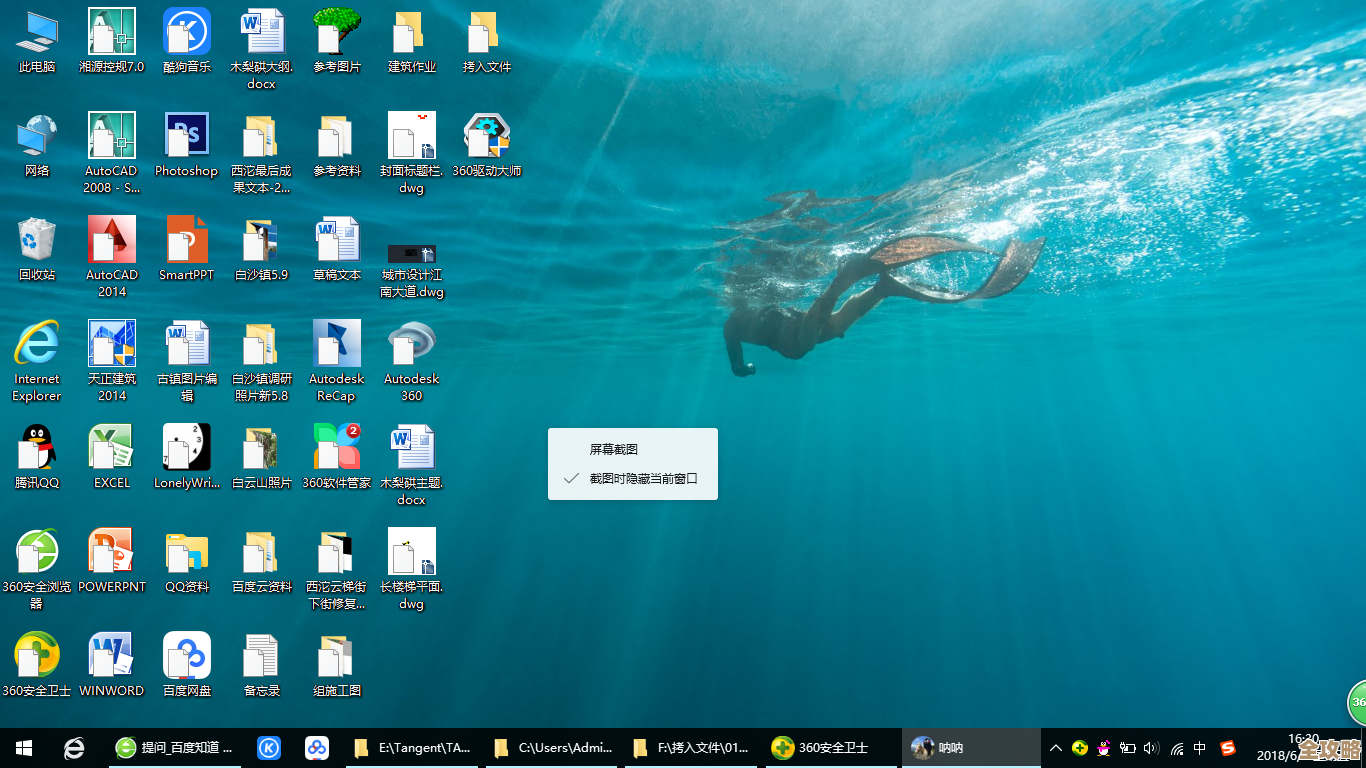Image resolution: width=1366 pixels, height=768 pixels.
Task: Click the Windows Start button
Action: tap(23, 747)
